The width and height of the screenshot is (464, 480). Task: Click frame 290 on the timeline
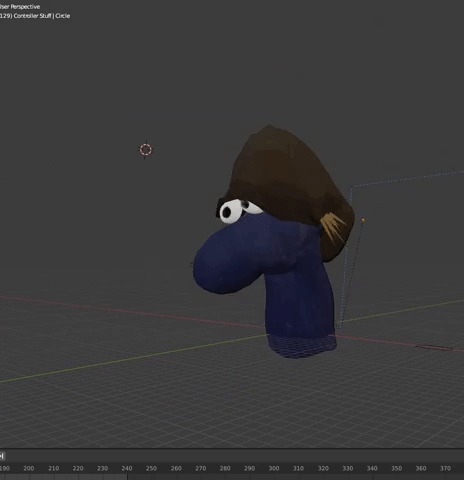(249, 468)
